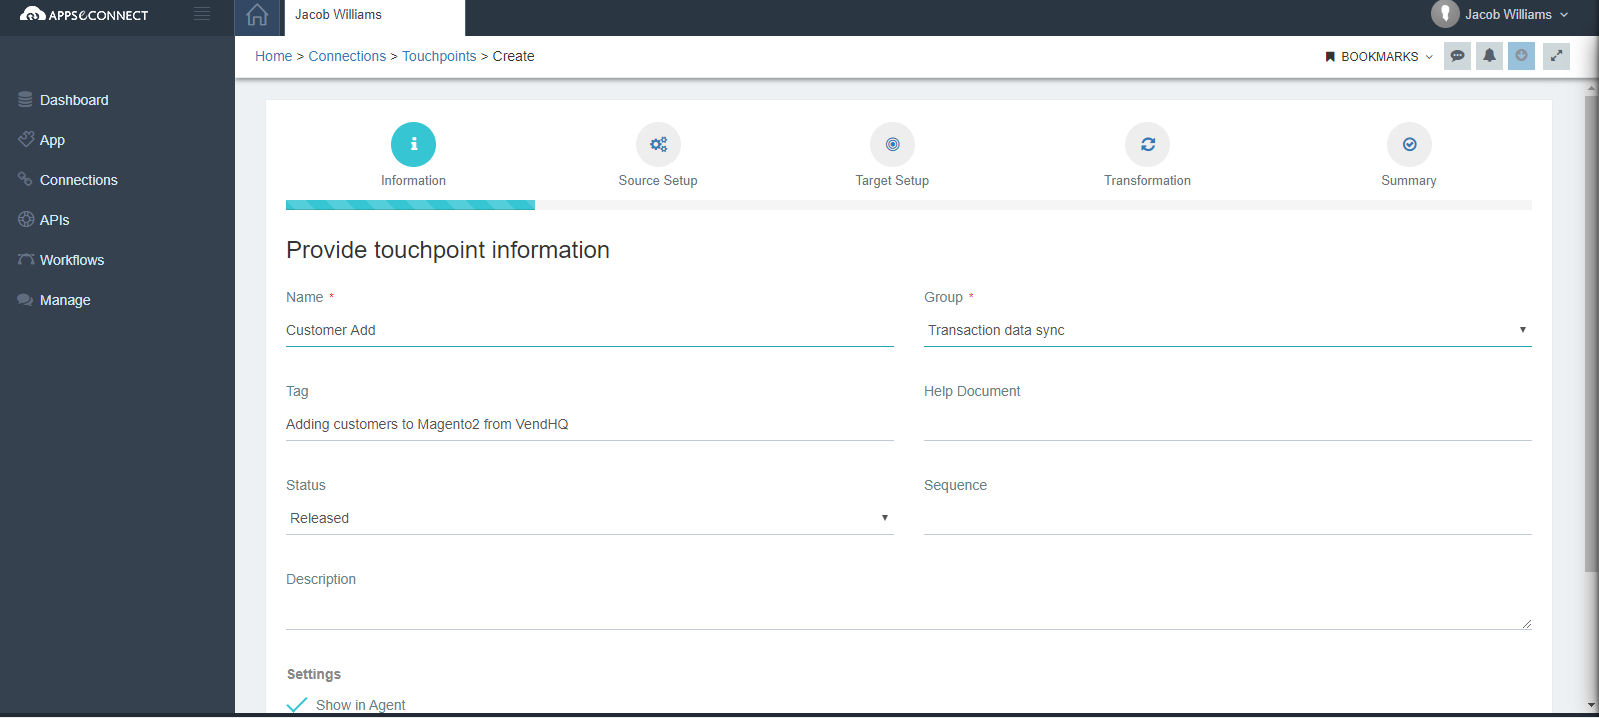Click the Name input field

click(x=589, y=330)
